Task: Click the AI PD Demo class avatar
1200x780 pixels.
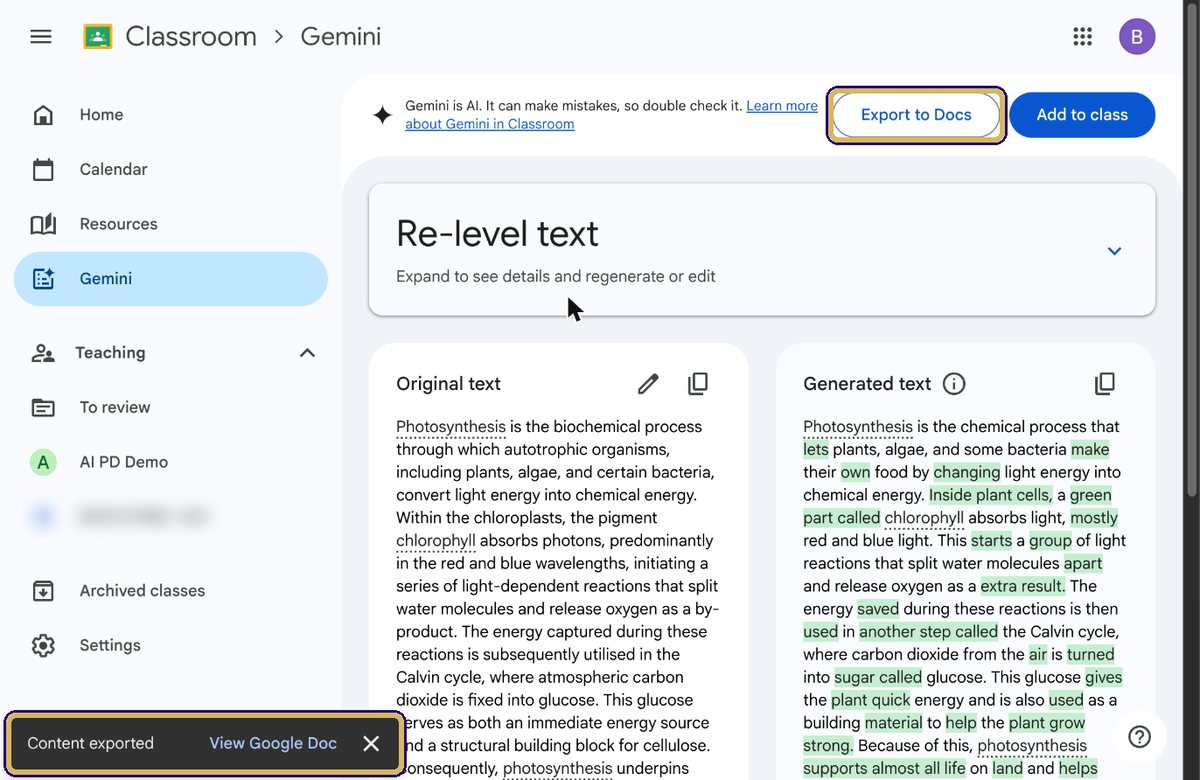Action: click(43, 462)
